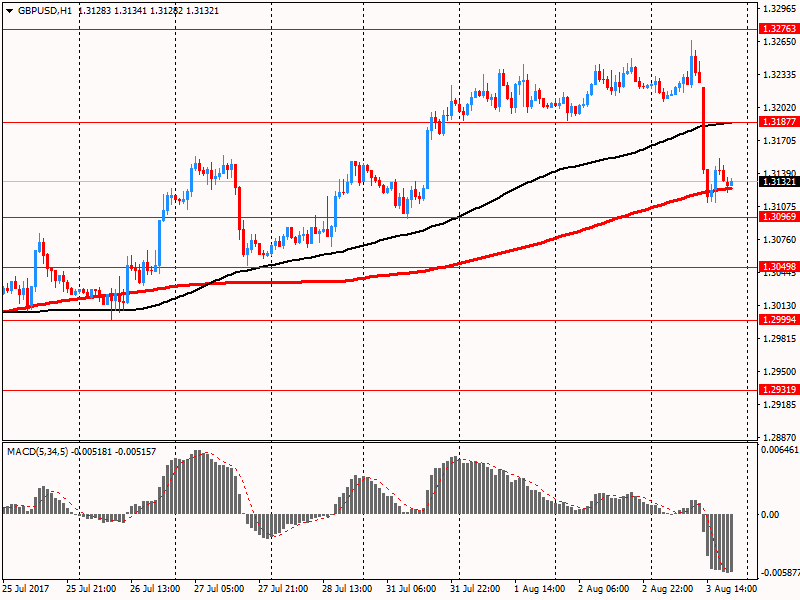Click the MACD scale value -0.005877
This screenshot has width=800, height=600.
(780, 573)
